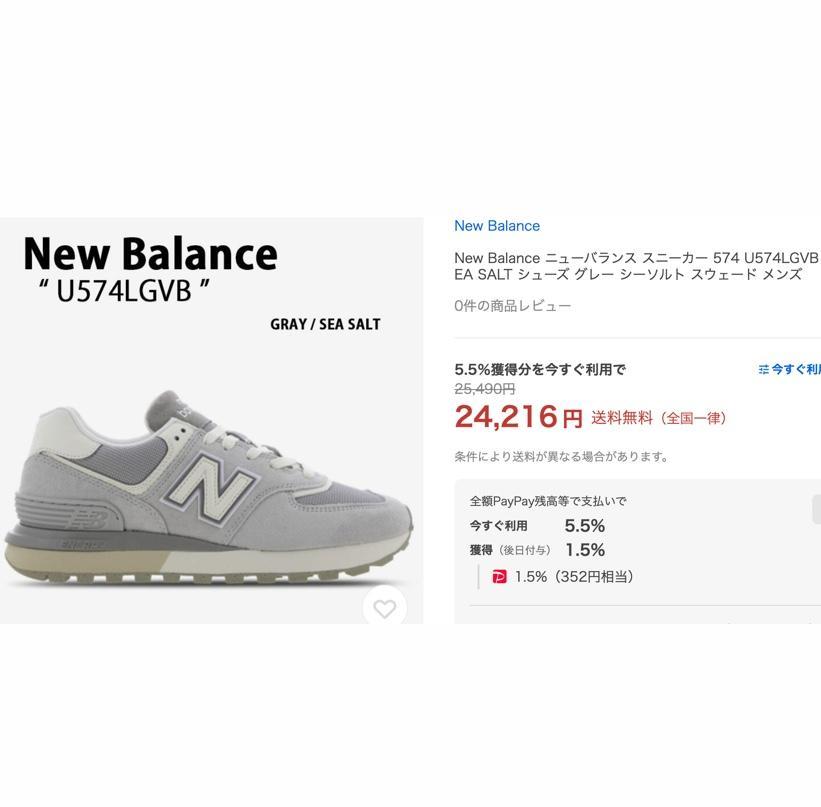Click the 5.5%獲得分を今すぐ利用で heading
The image size is (821, 807).
[540, 370]
